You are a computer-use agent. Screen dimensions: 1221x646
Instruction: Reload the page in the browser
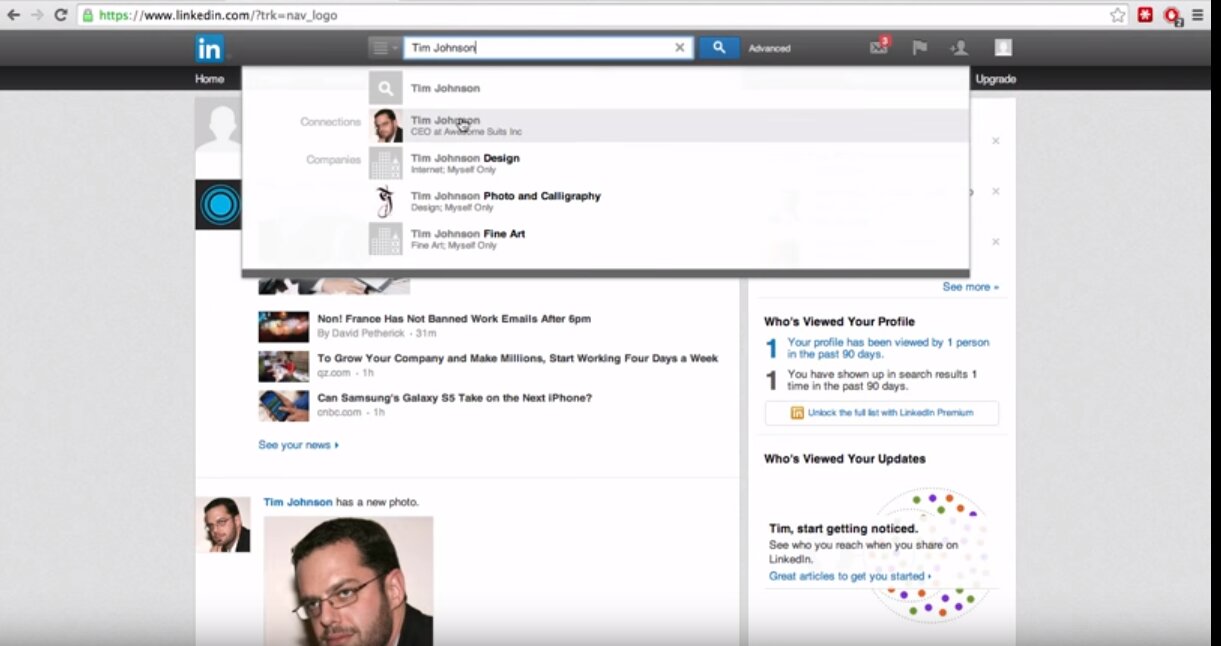click(61, 15)
